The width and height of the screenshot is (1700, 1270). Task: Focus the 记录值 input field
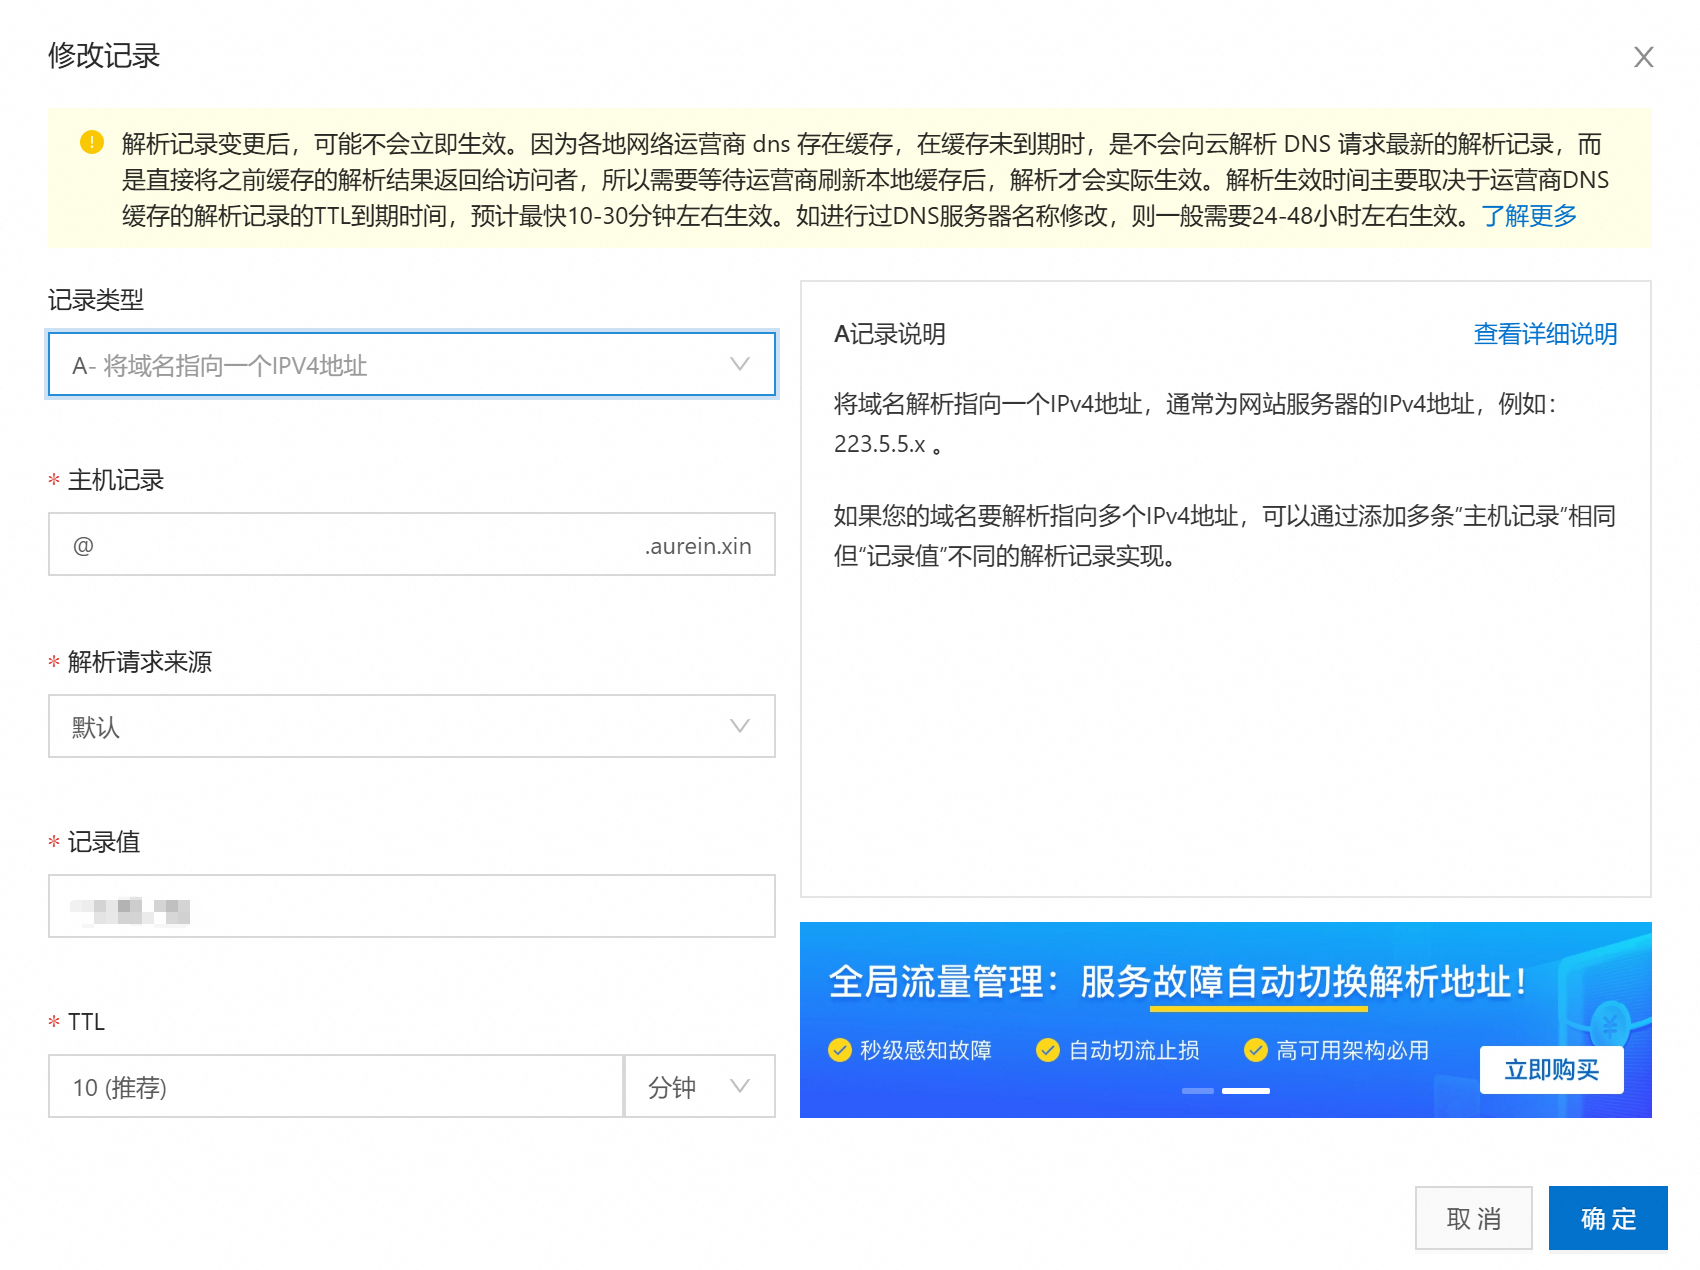412,906
